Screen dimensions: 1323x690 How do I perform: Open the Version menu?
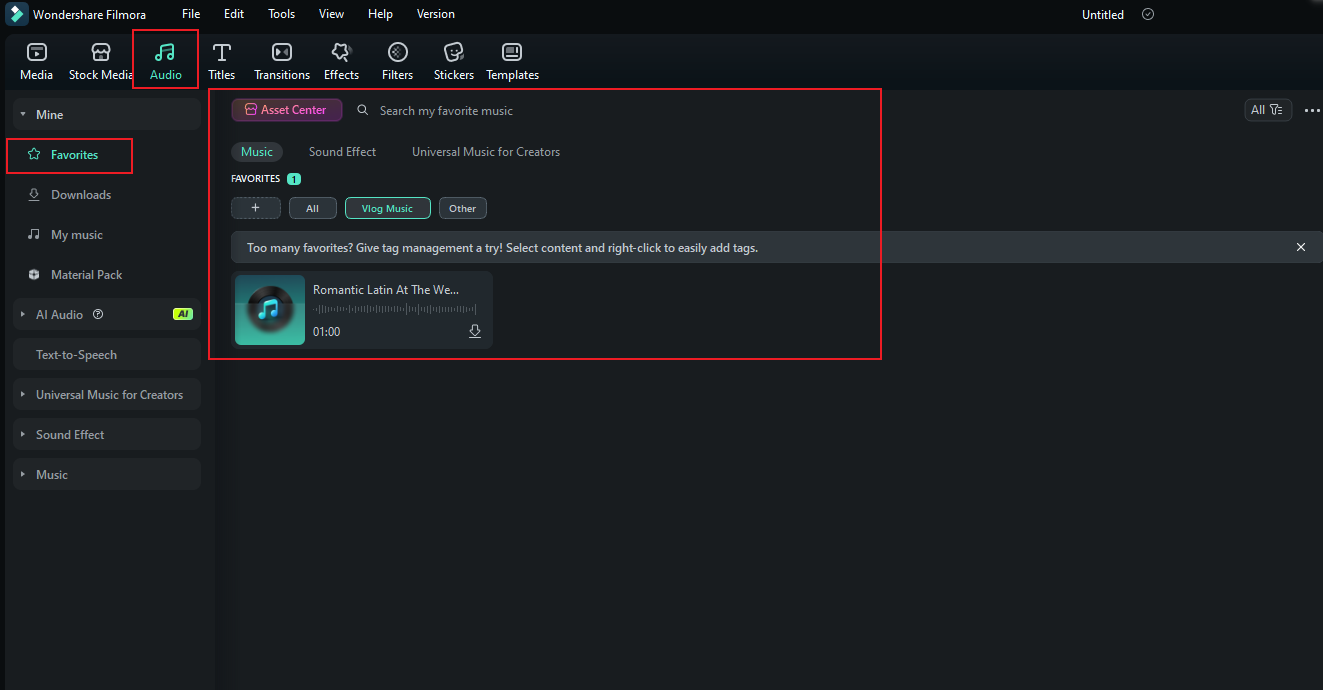click(x=436, y=14)
